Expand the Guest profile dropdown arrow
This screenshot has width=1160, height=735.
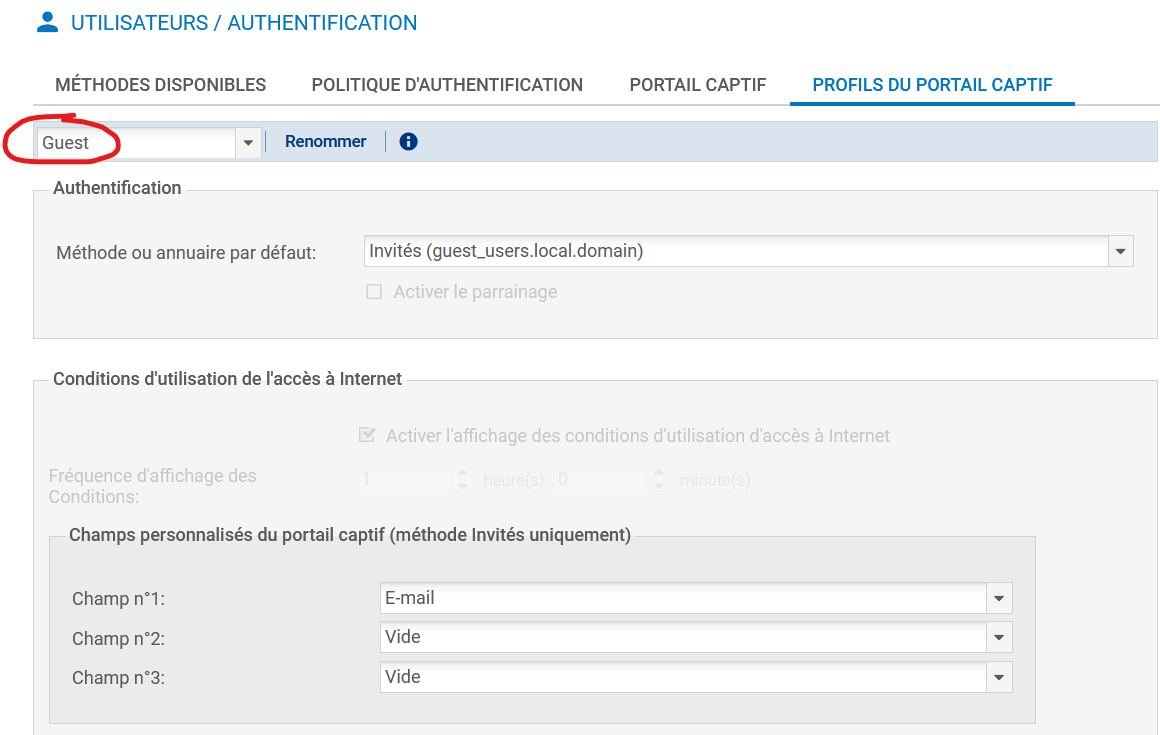tap(249, 143)
